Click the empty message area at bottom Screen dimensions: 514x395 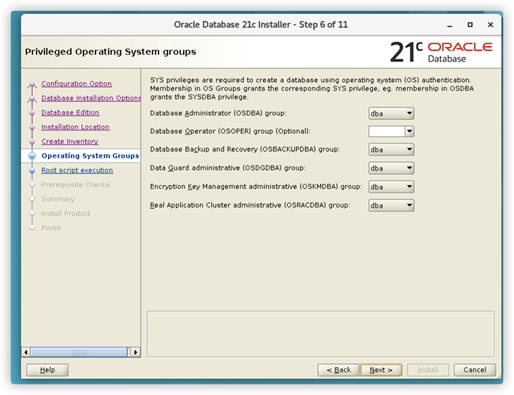321,334
